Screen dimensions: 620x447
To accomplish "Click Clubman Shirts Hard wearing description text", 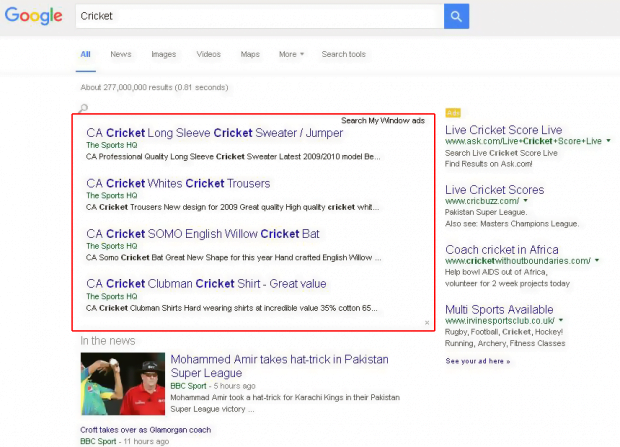I will (x=232, y=308).
